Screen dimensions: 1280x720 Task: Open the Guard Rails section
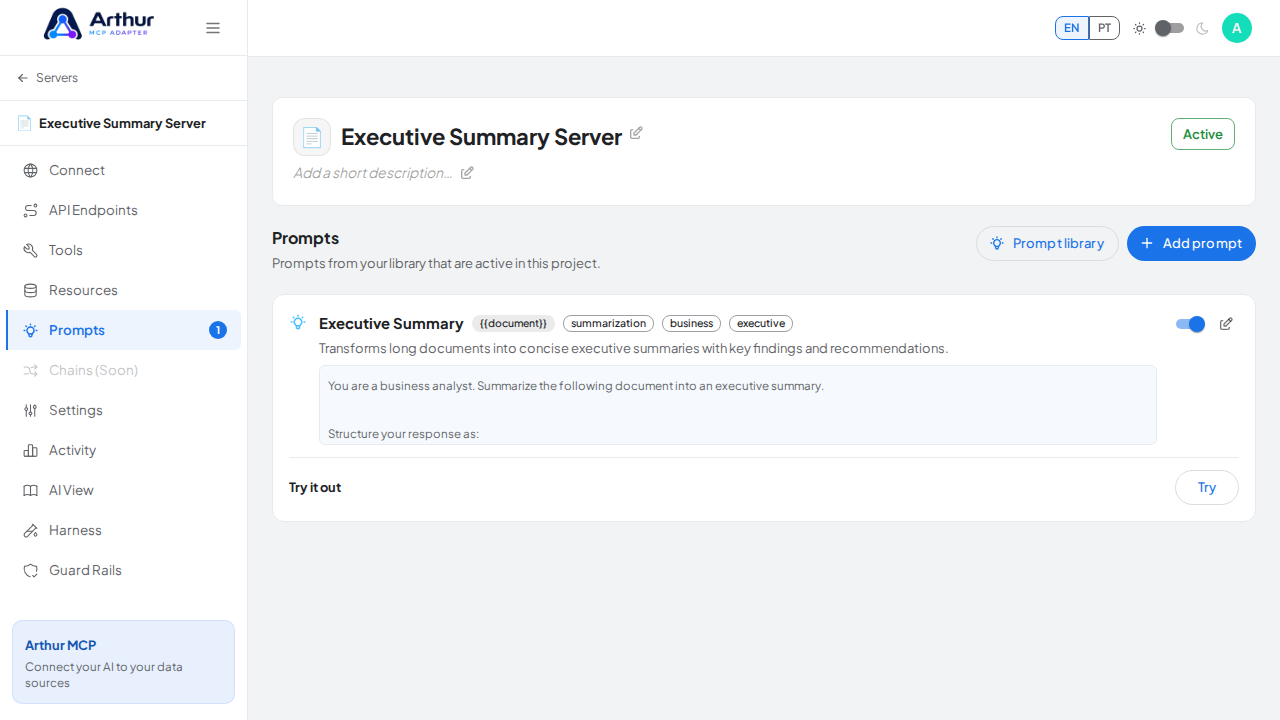coord(123,570)
